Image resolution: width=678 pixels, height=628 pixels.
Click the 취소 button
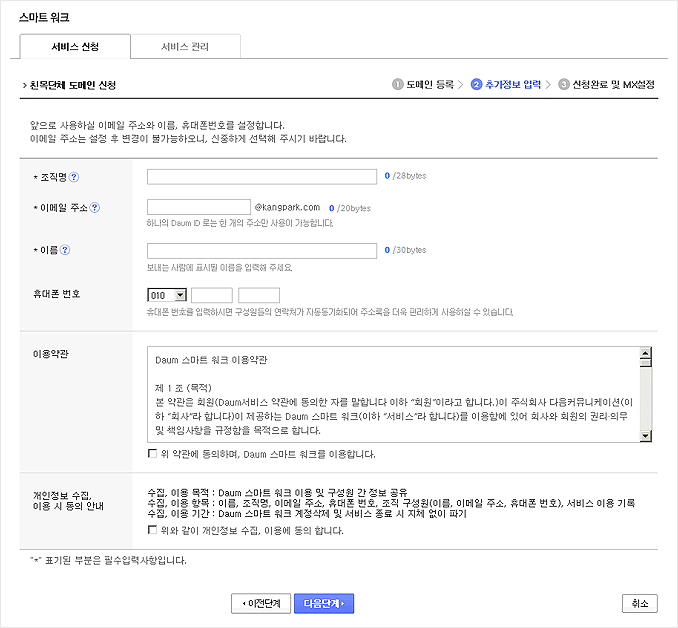(x=640, y=603)
